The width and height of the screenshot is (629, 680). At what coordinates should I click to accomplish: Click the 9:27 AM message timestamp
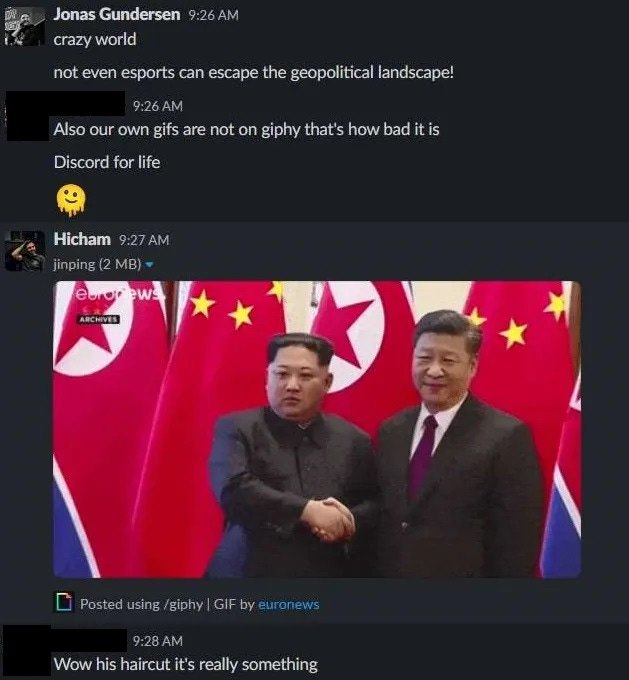pyautogui.click(x=144, y=240)
